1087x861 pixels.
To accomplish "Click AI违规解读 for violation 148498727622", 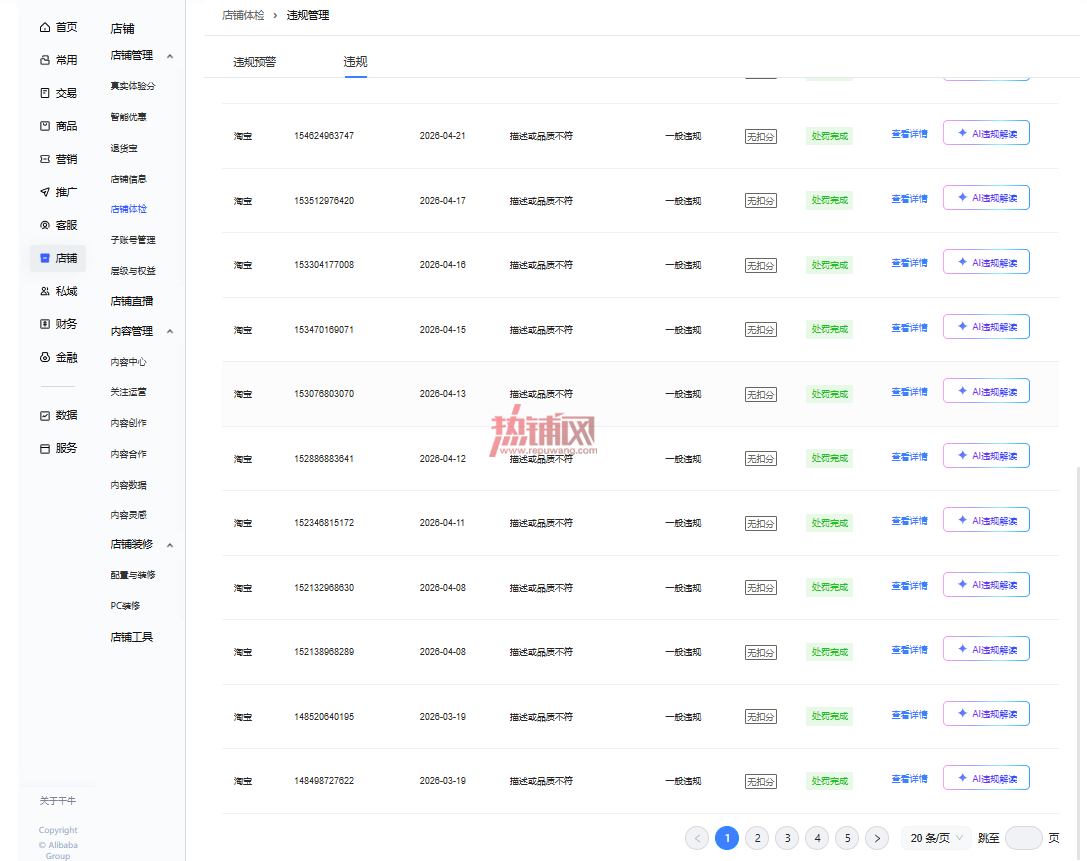I will coord(986,778).
